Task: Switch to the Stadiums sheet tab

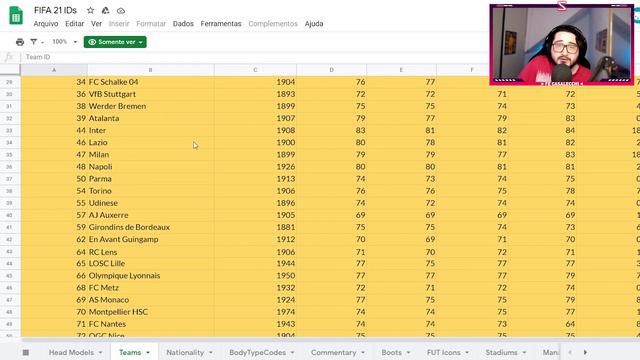Action: pyautogui.click(x=502, y=352)
